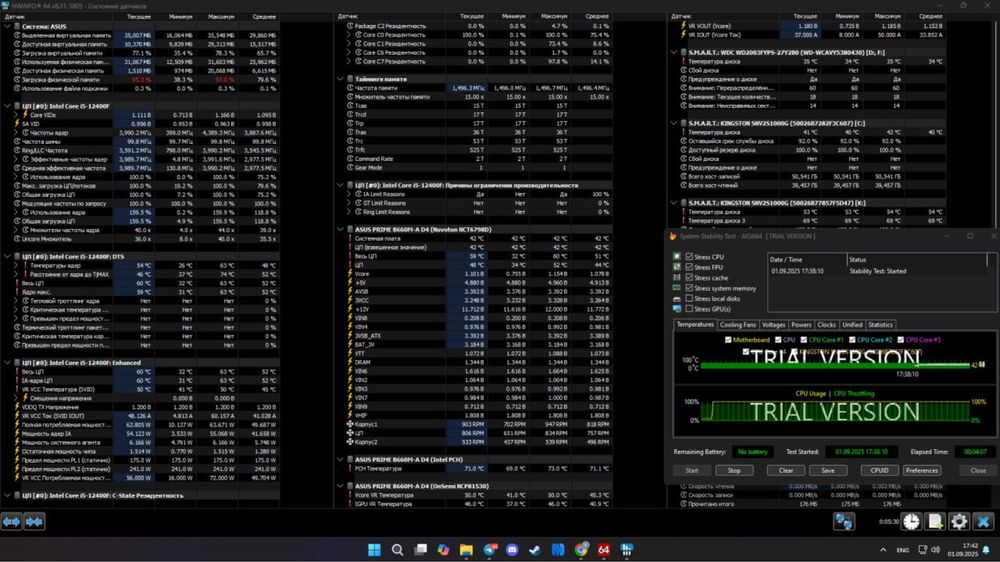
Task: Select the Uncore Множитель row
Action: 145,239
